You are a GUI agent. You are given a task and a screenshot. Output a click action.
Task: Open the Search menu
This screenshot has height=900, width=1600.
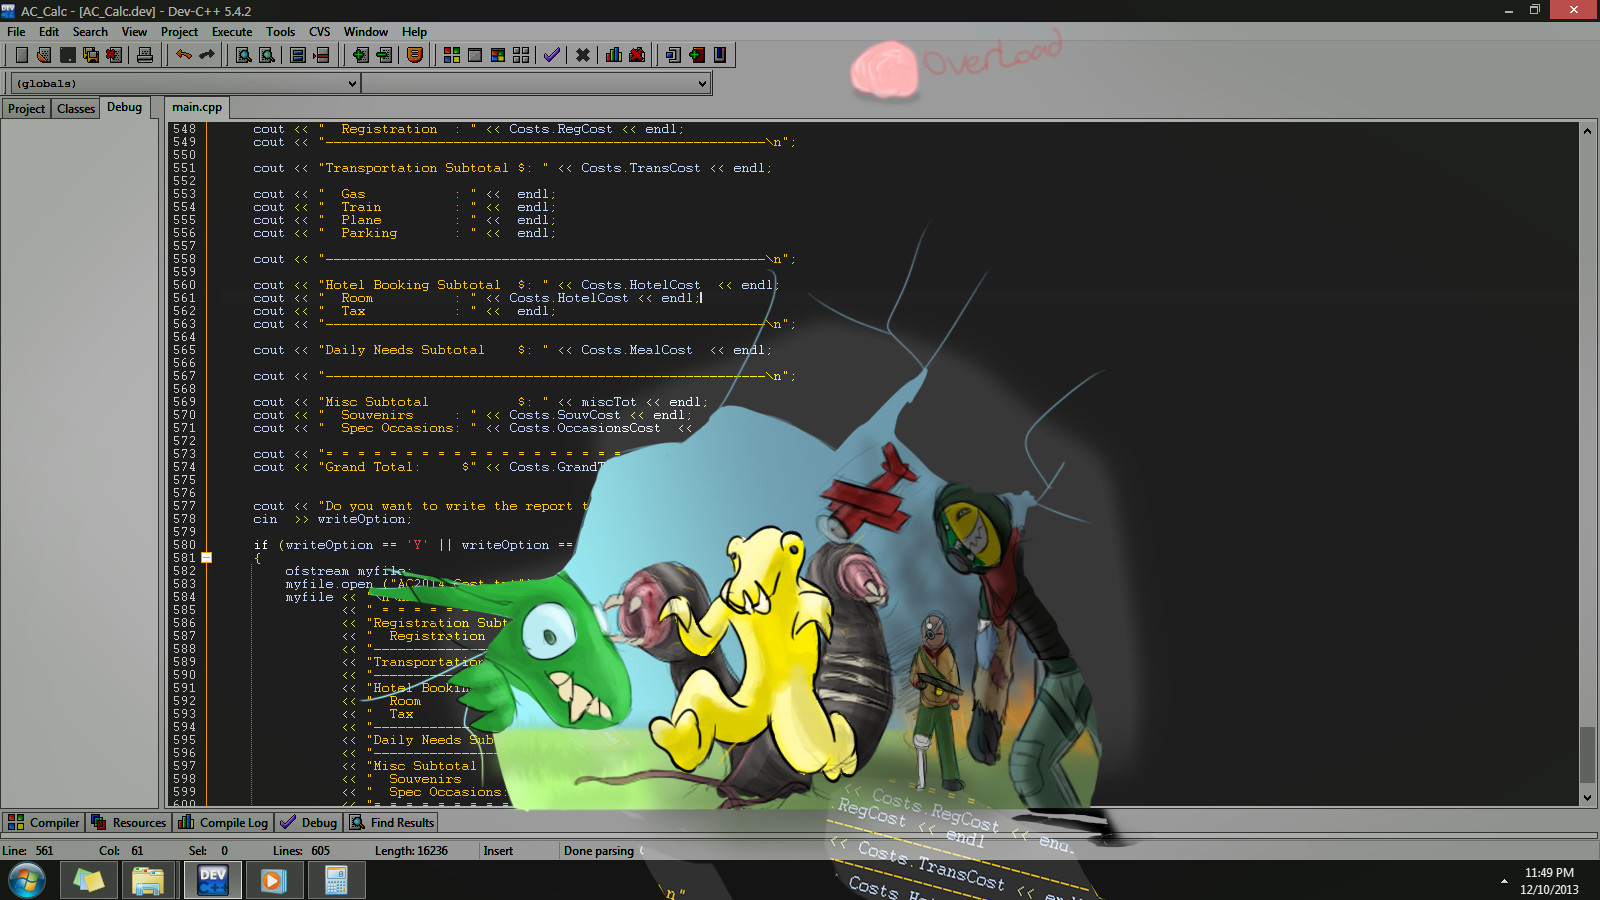(90, 32)
